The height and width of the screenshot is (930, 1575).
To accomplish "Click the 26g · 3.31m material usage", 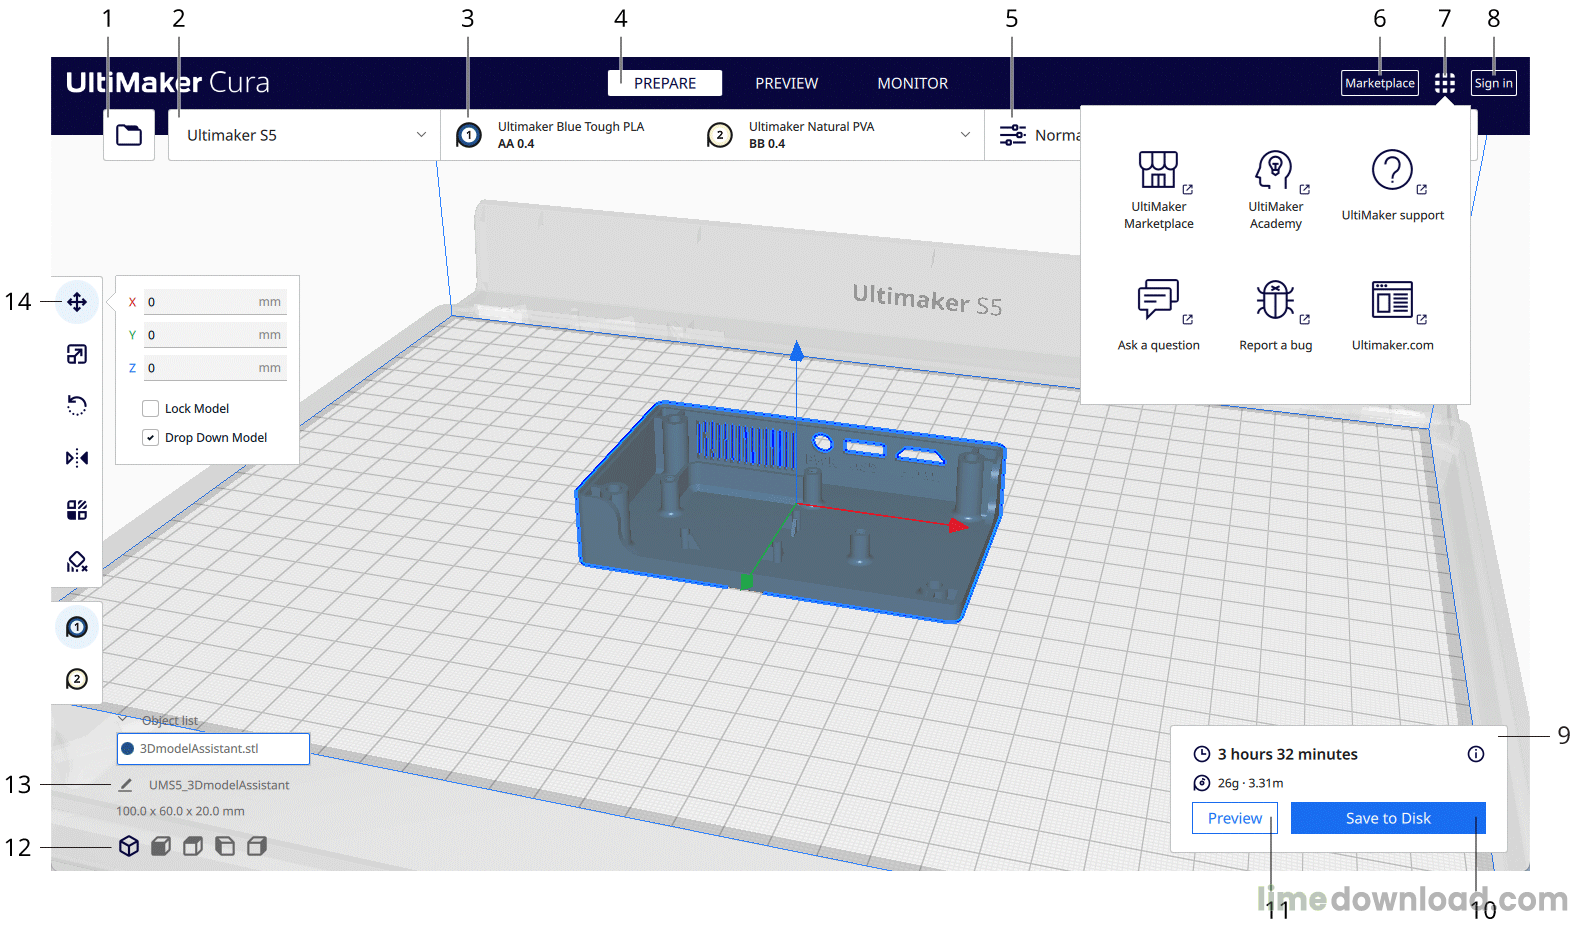I will pos(1250,783).
